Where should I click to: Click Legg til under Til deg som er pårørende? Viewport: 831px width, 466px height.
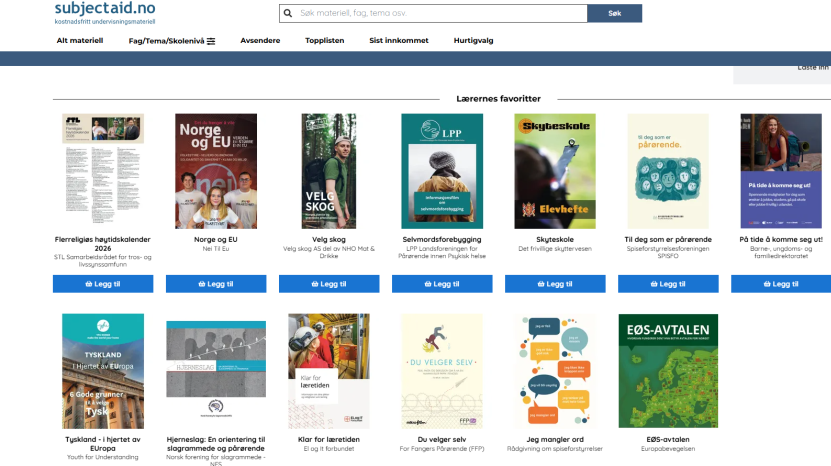pos(667,284)
